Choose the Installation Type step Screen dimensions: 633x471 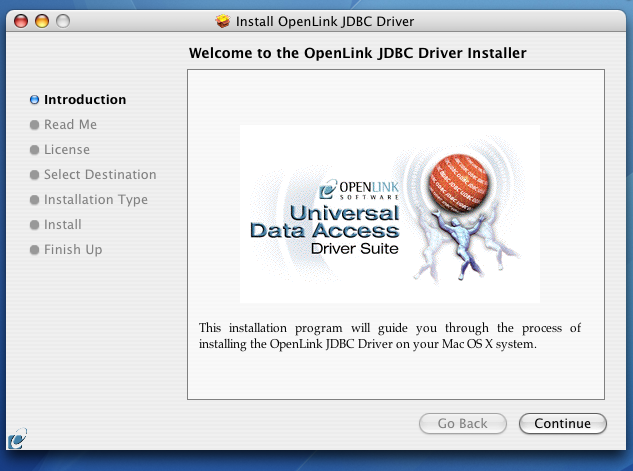click(96, 200)
